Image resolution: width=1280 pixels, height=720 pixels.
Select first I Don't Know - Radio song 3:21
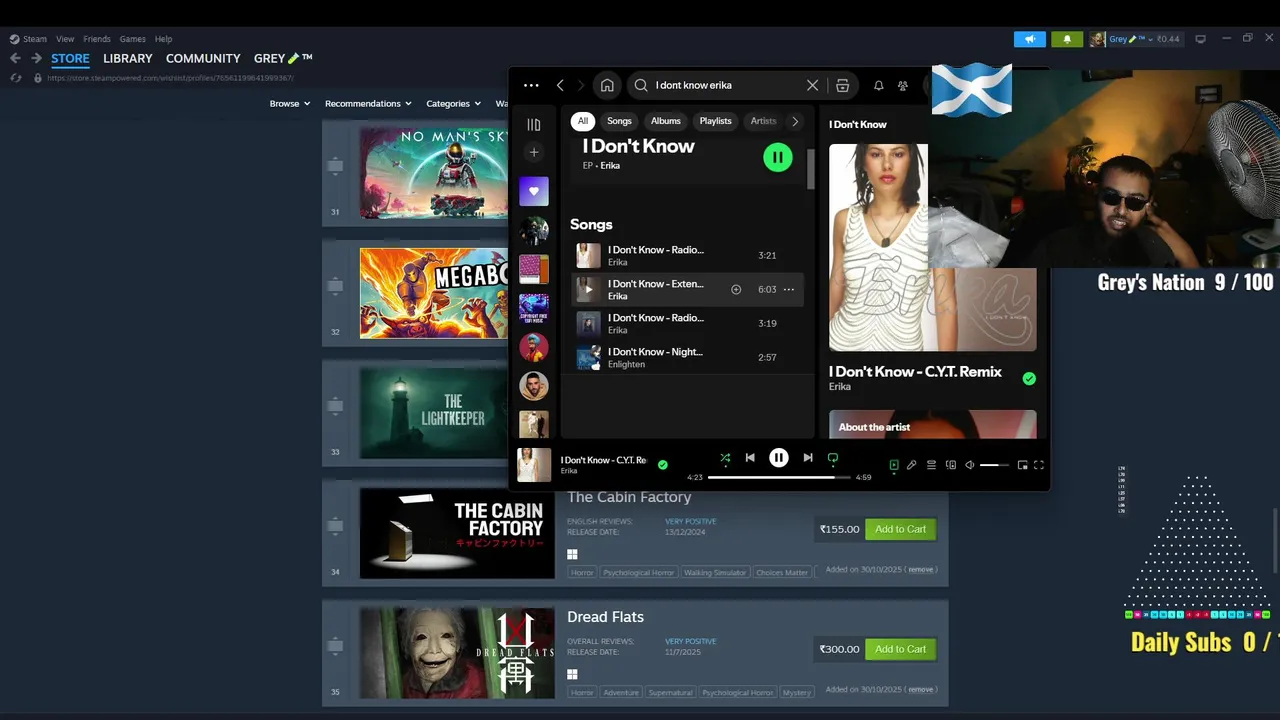coord(687,256)
